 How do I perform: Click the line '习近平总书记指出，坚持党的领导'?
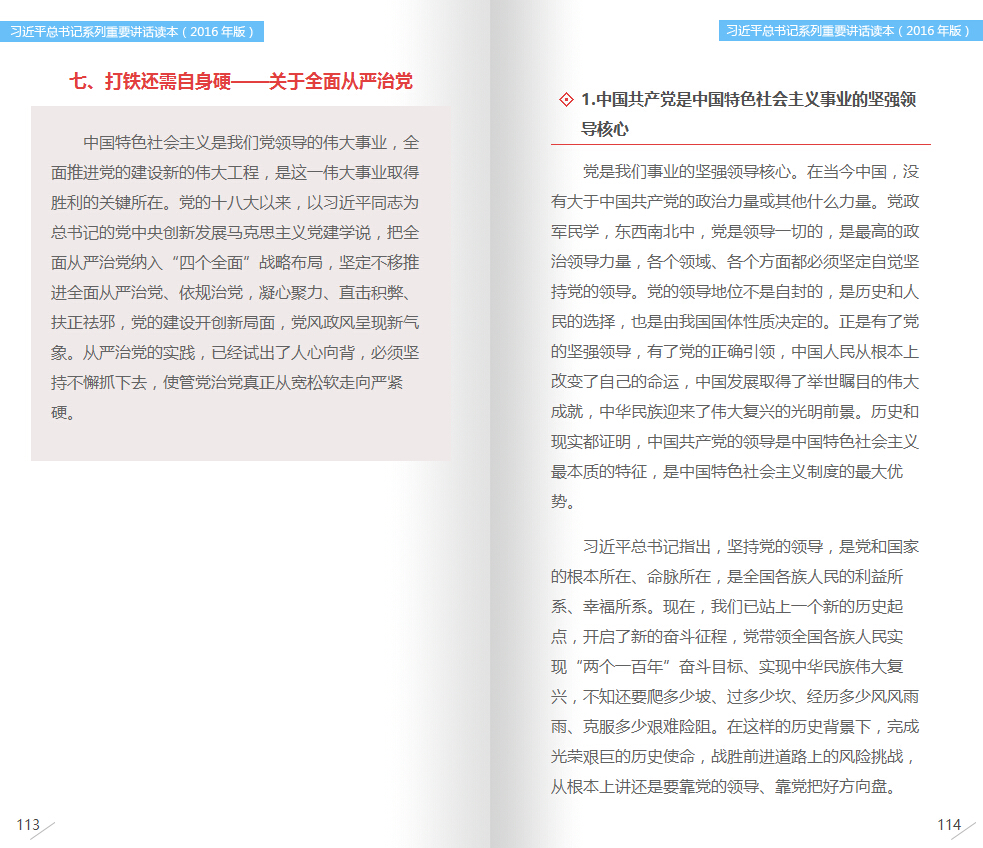point(703,547)
